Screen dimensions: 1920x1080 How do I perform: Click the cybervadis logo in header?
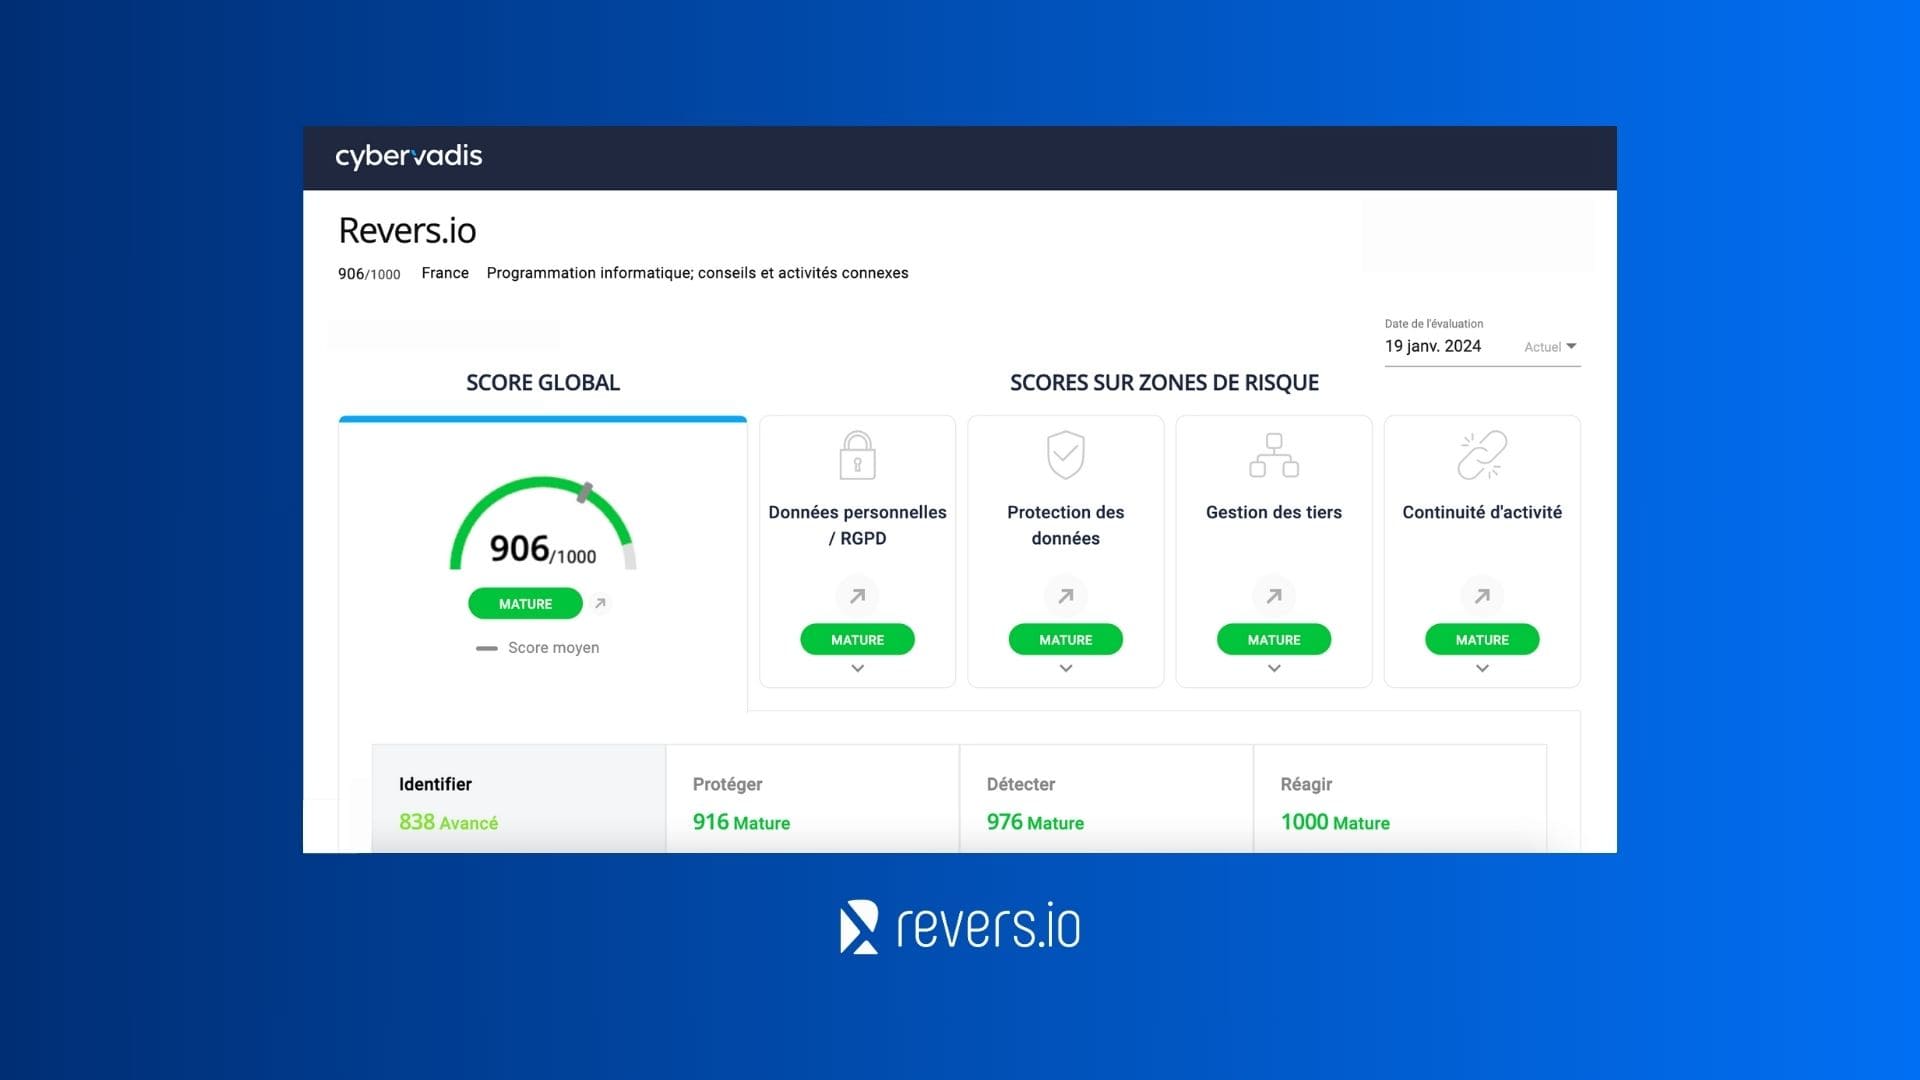(x=408, y=157)
